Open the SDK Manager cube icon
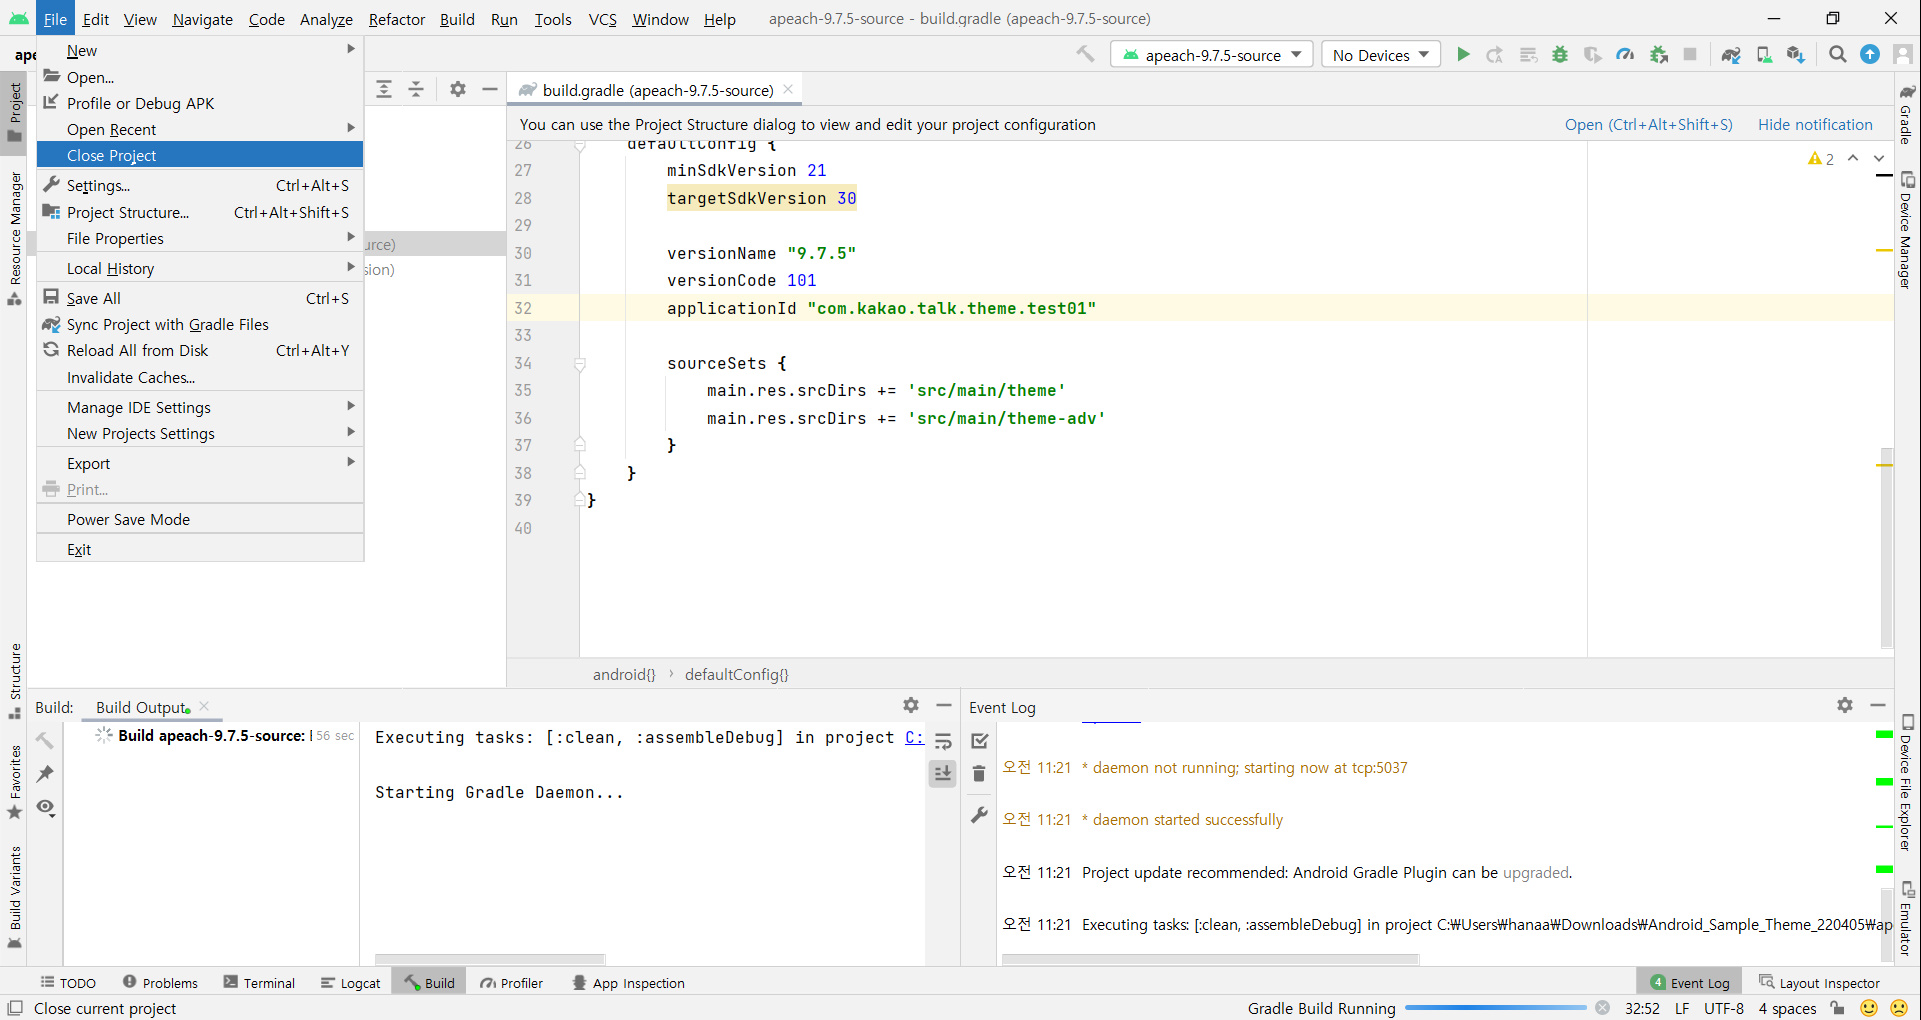This screenshot has width=1921, height=1020. coord(1796,55)
